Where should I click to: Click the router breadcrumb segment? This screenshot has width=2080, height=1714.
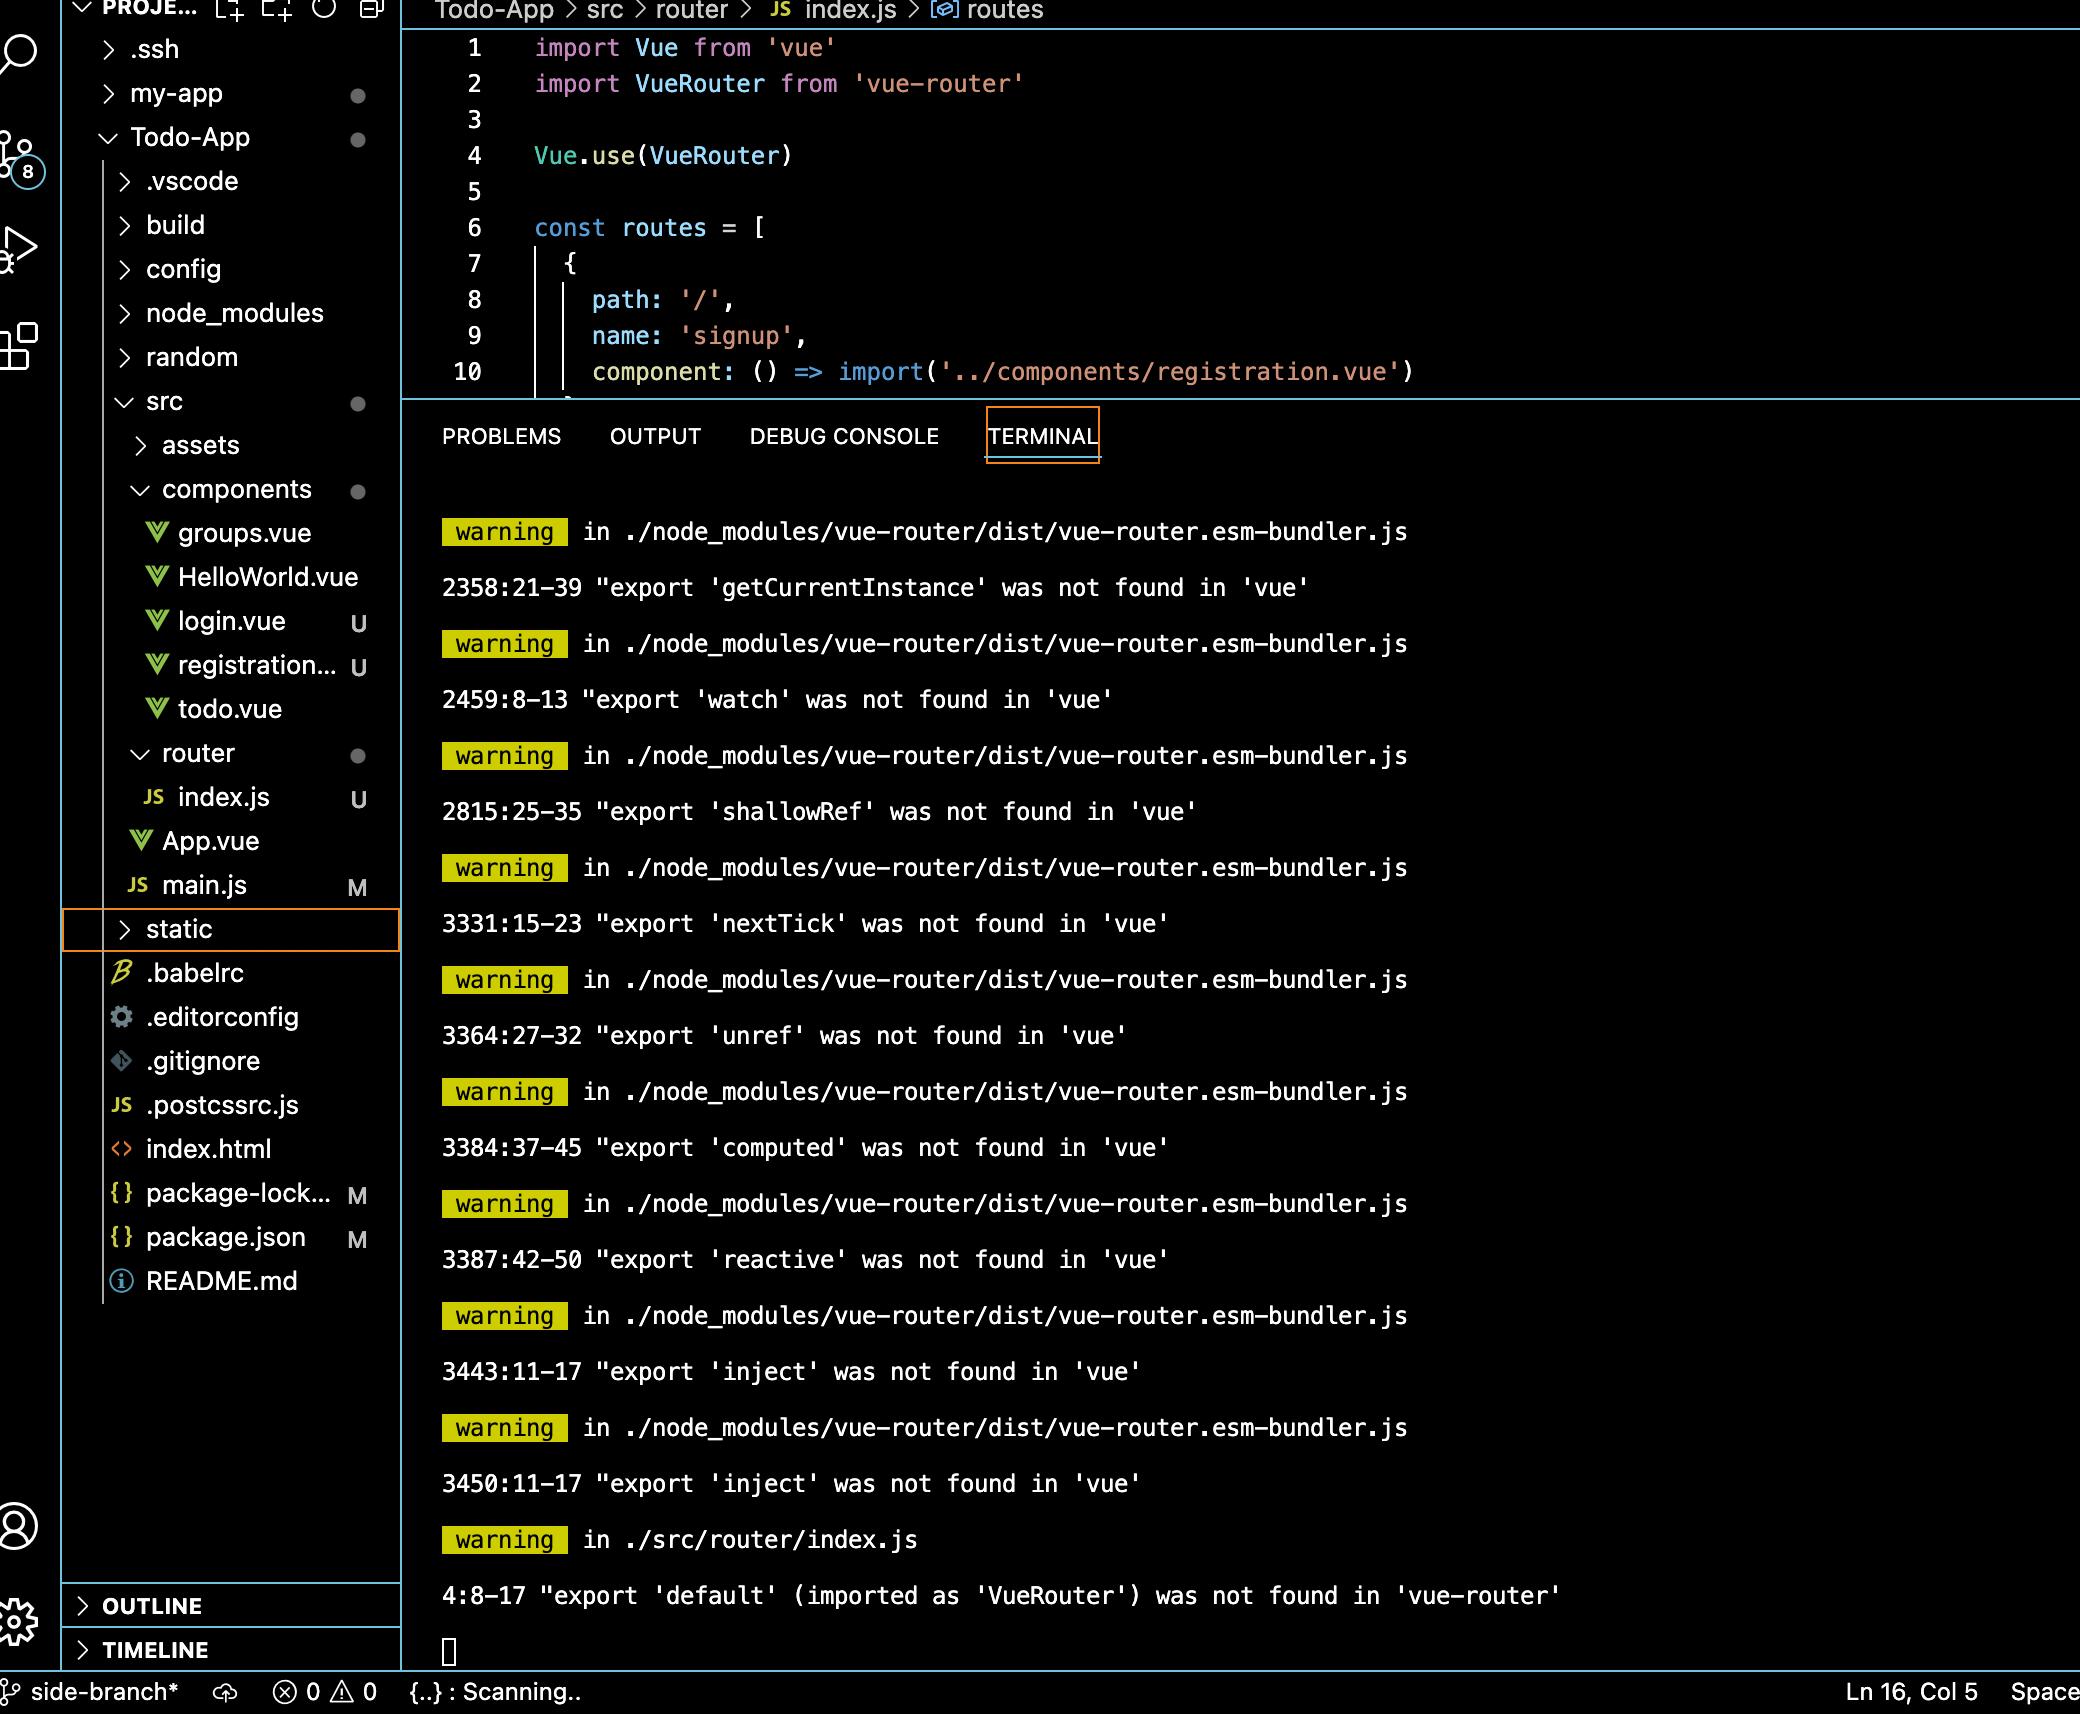coord(691,10)
